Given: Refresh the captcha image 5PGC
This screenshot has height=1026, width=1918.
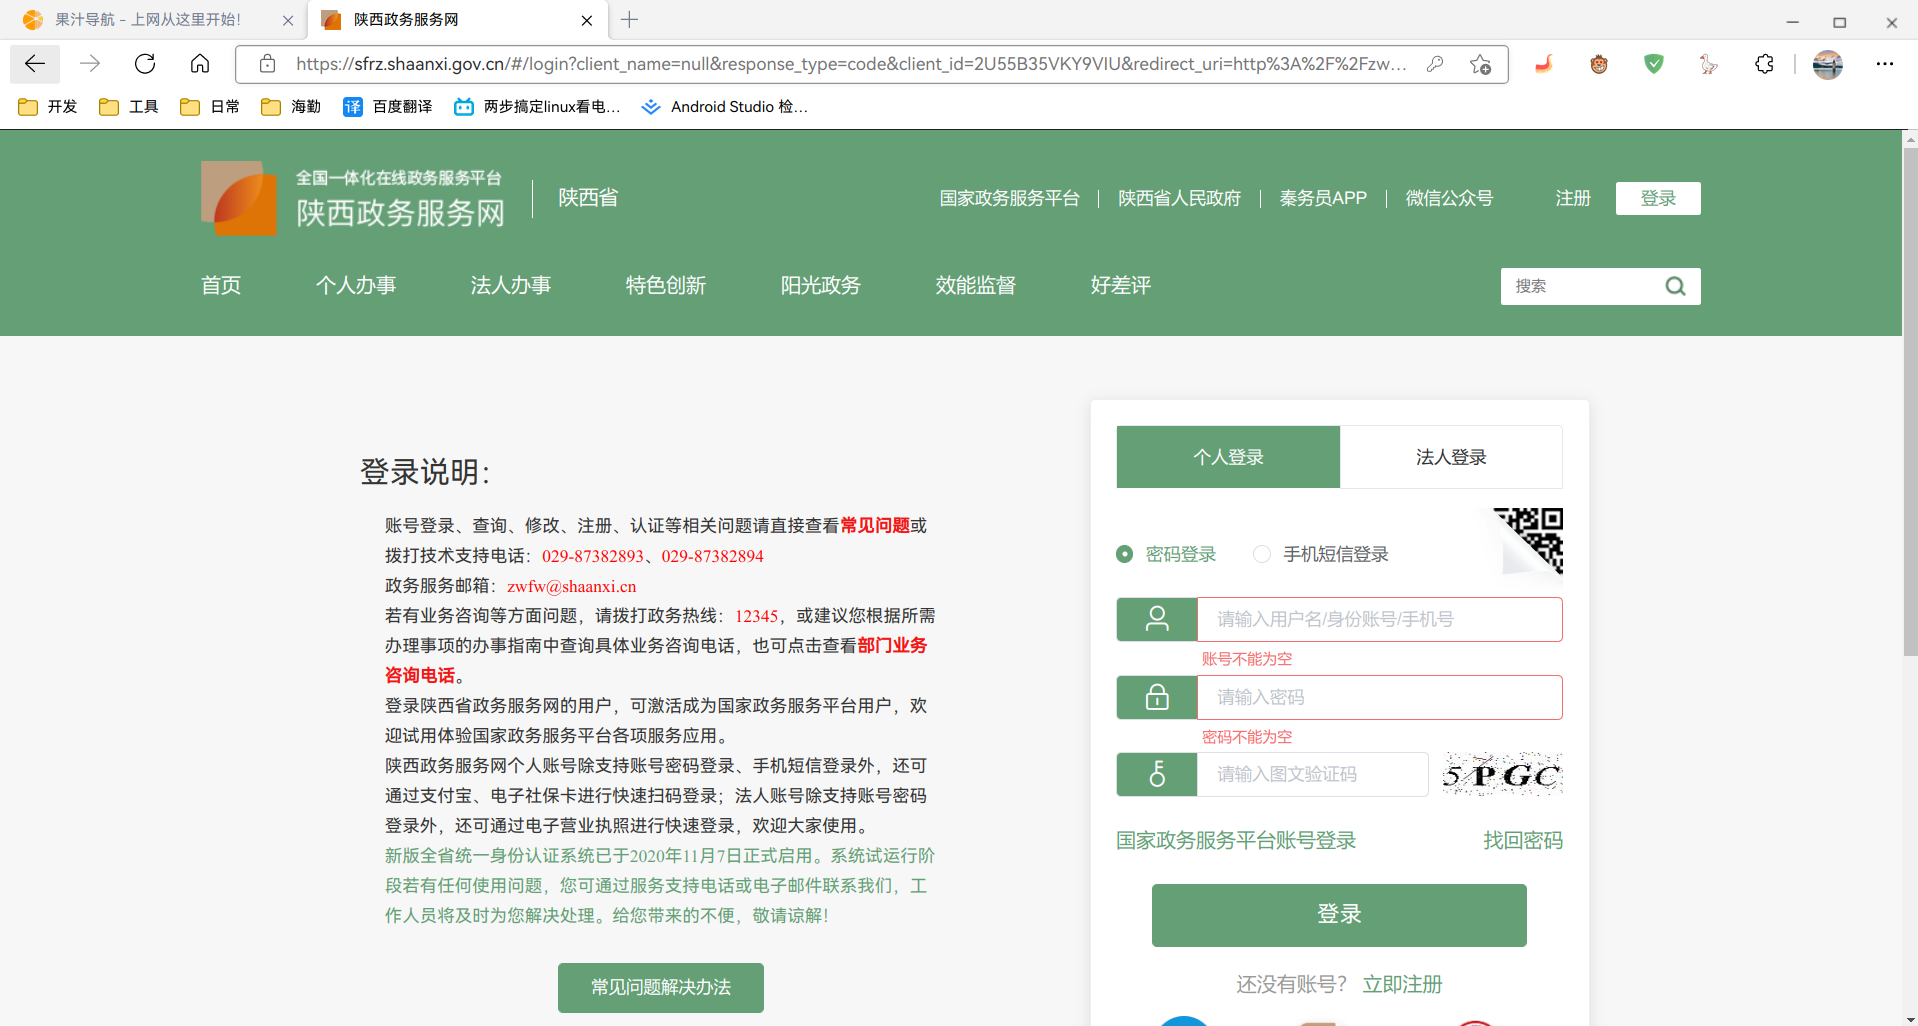Looking at the screenshot, I should [x=1502, y=774].
